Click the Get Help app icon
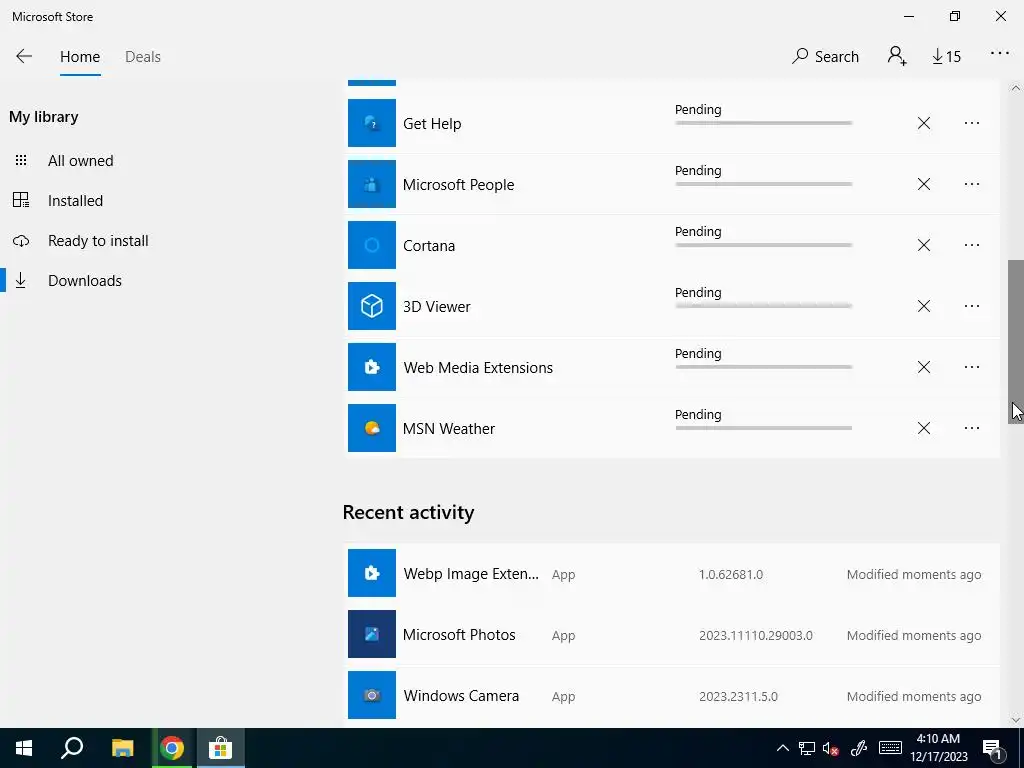Viewport: 1024px width, 768px height. 372,123
